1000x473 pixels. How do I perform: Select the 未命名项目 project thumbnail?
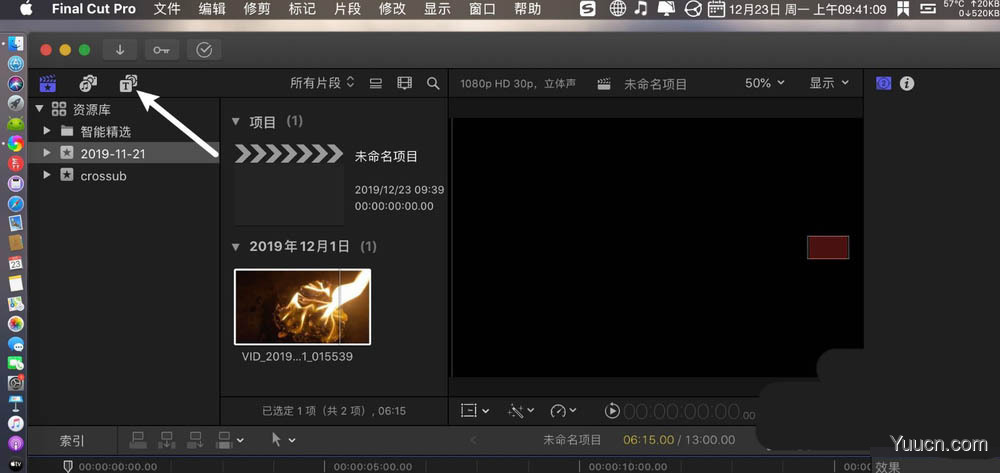(290, 184)
